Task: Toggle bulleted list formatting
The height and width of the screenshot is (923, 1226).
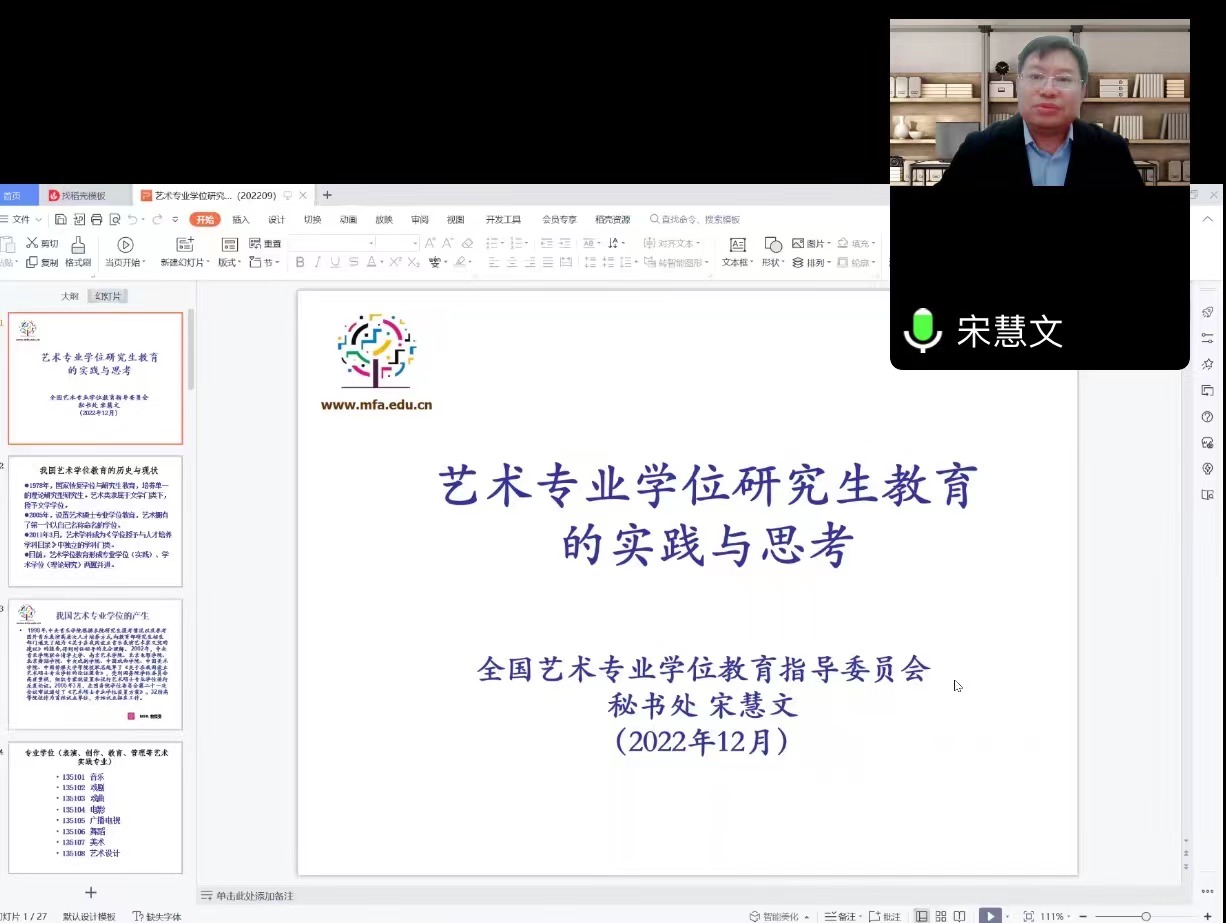Action: [491, 243]
